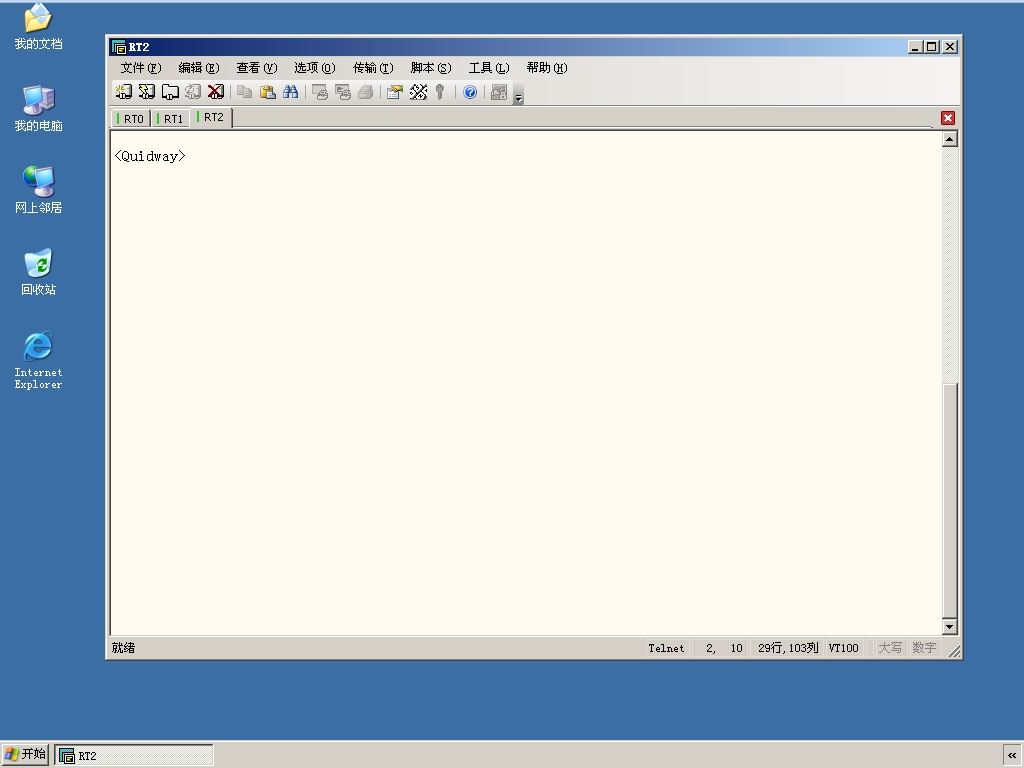The width and height of the screenshot is (1024, 768).
Task: Minimize the RT2 window
Action: point(915,47)
